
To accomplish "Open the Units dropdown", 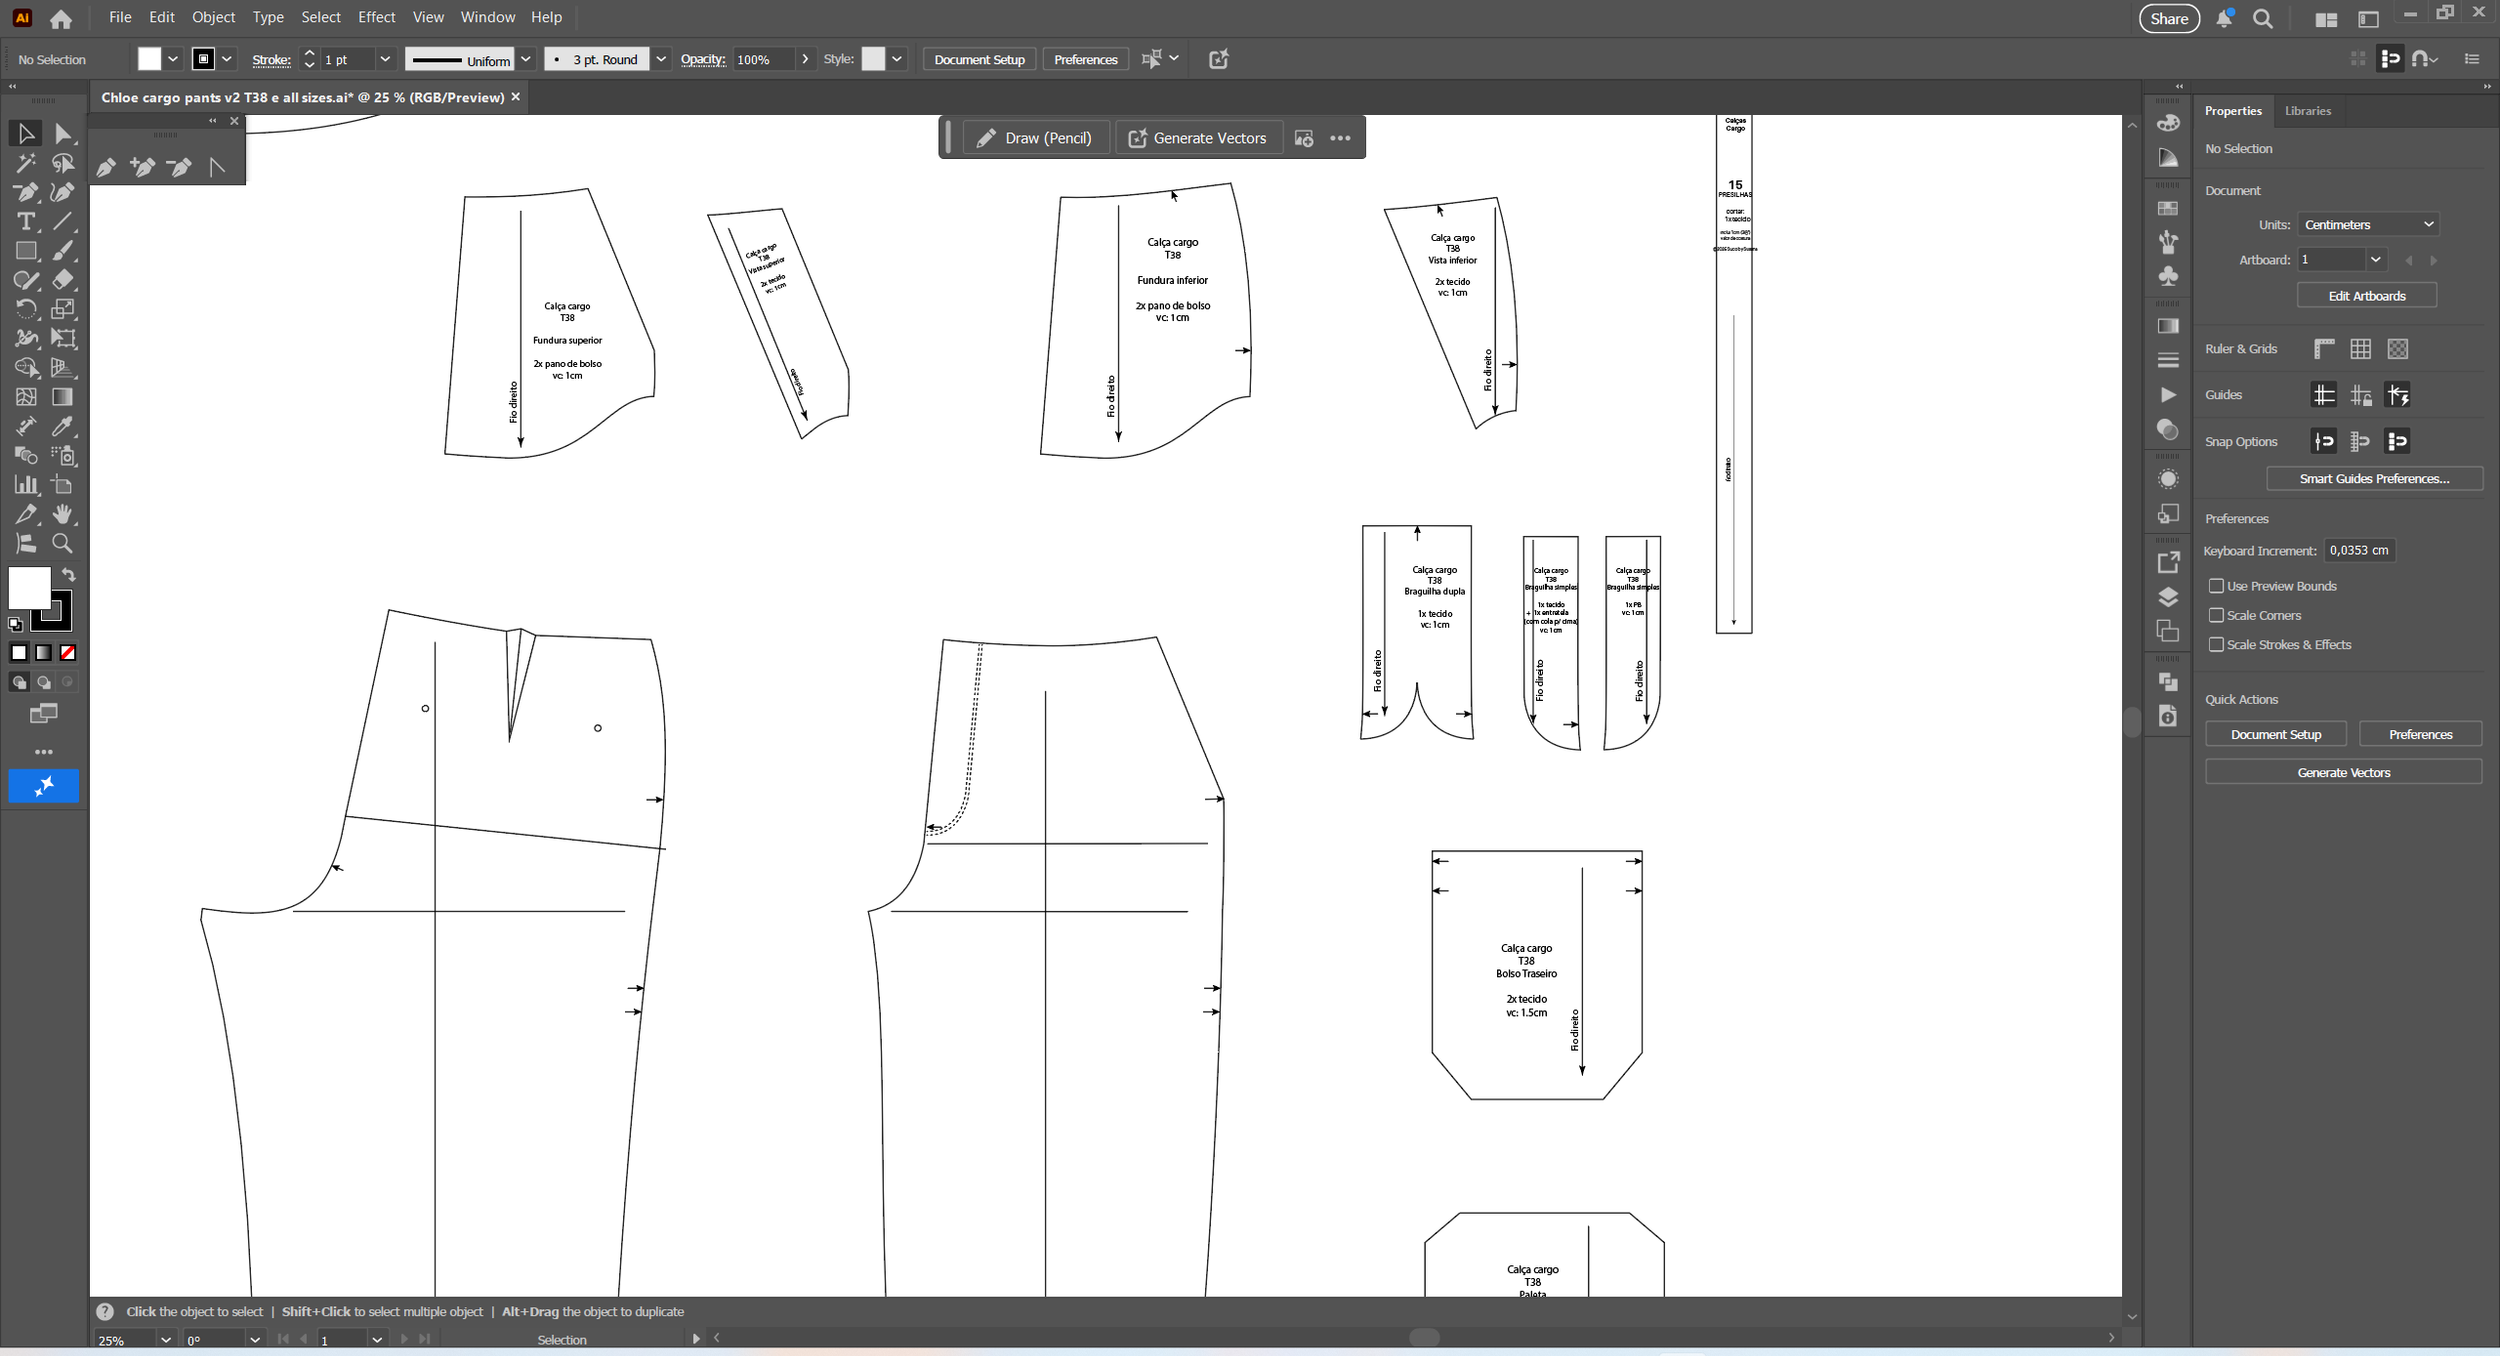I will coord(2367,225).
